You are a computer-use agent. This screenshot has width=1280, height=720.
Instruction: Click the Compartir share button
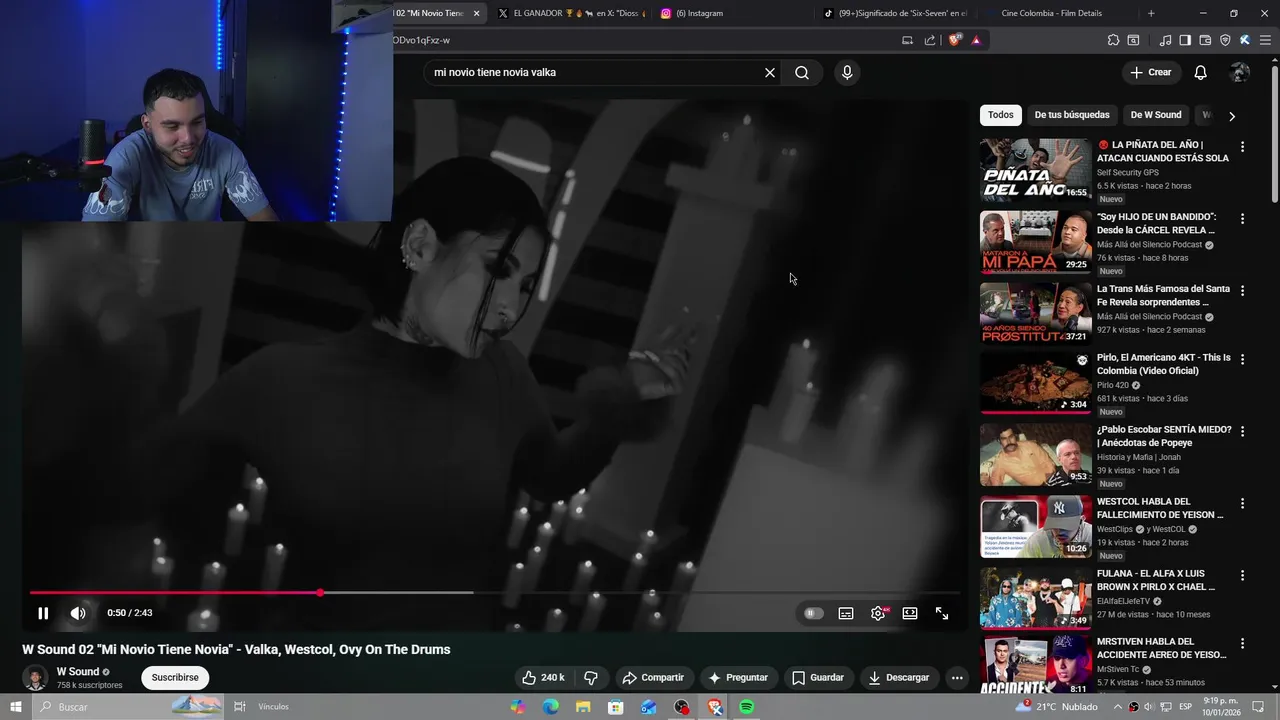[x=653, y=677]
